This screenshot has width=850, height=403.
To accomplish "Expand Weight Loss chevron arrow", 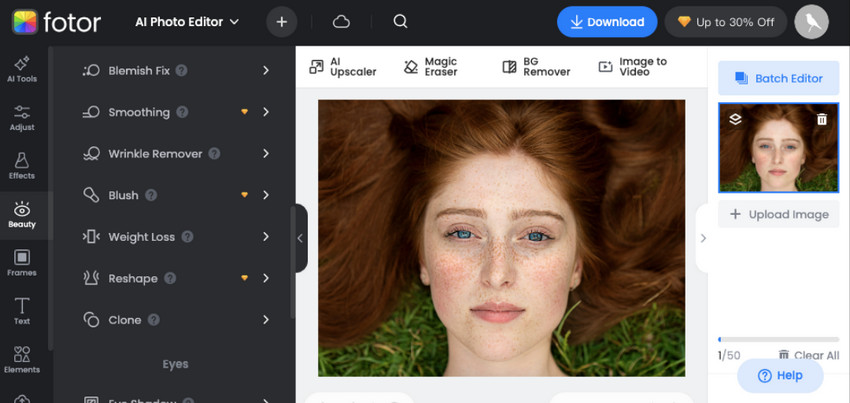I will click(x=266, y=236).
